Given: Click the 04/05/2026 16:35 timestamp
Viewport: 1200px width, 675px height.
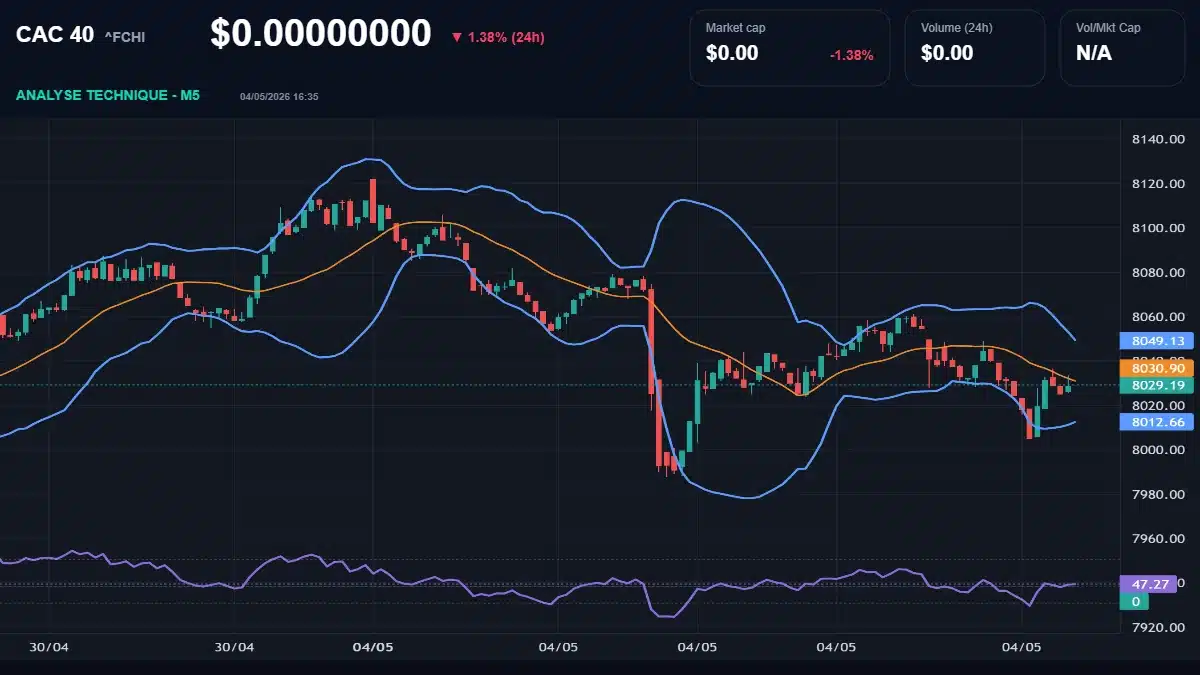Looking at the screenshot, I should pyautogui.click(x=279, y=97).
